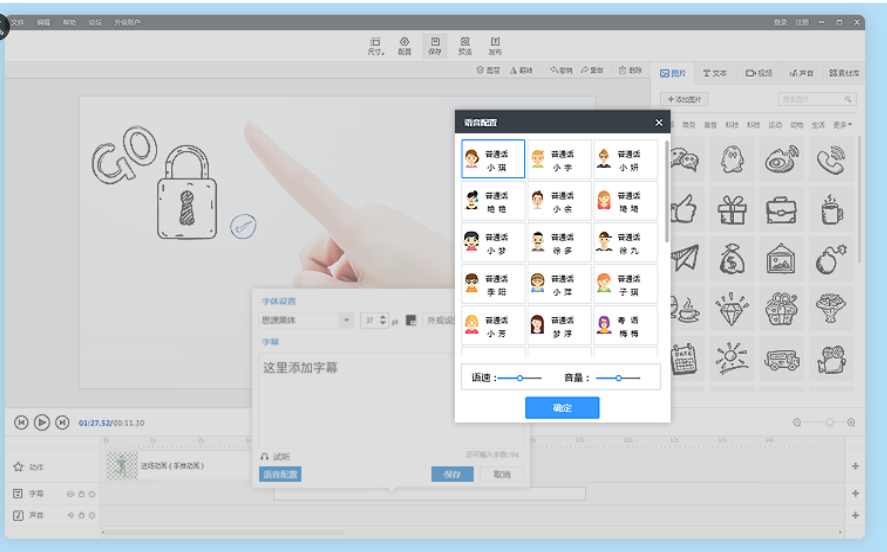Click the headphone 试听 preview link
The width and height of the screenshot is (887, 552).
click(x=275, y=456)
